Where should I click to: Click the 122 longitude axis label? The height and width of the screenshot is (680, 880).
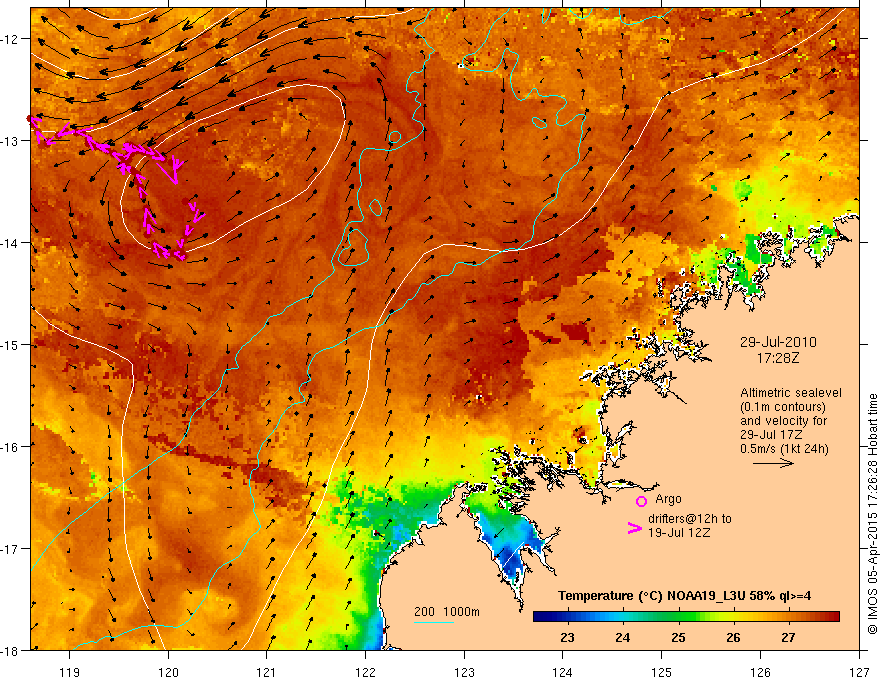click(x=365, y=672)
